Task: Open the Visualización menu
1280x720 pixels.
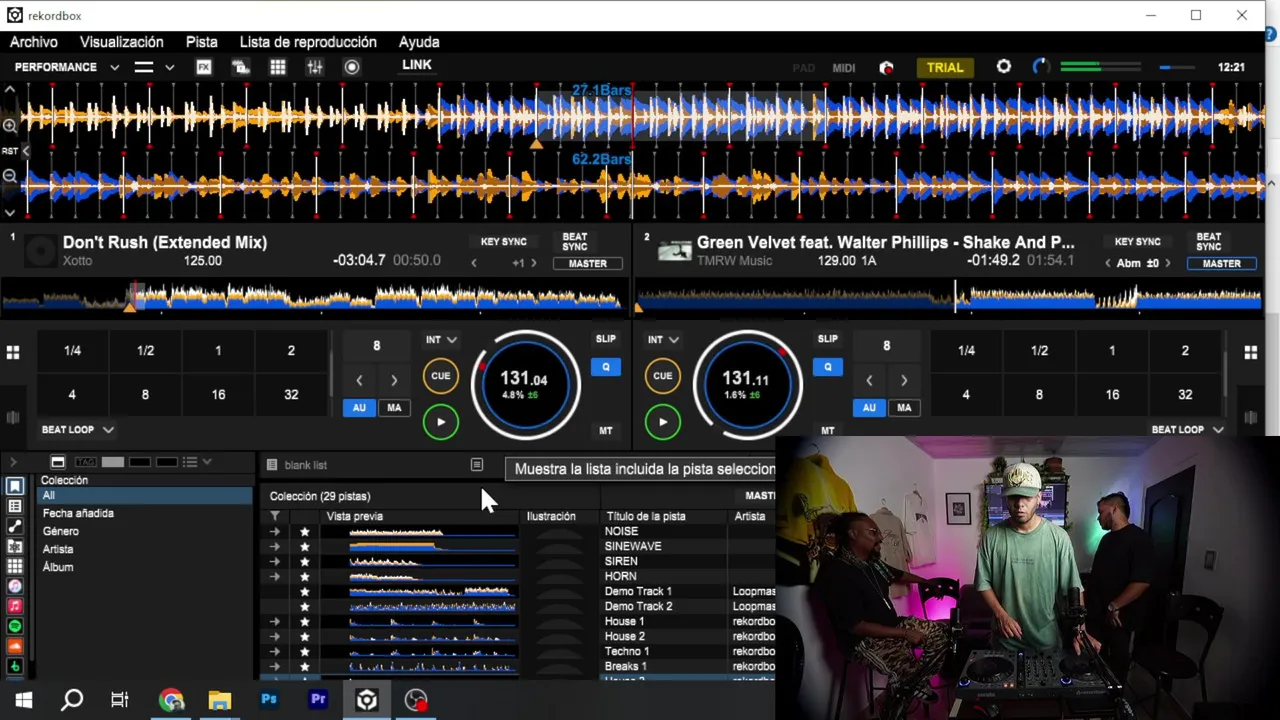Action: (122, 42)
